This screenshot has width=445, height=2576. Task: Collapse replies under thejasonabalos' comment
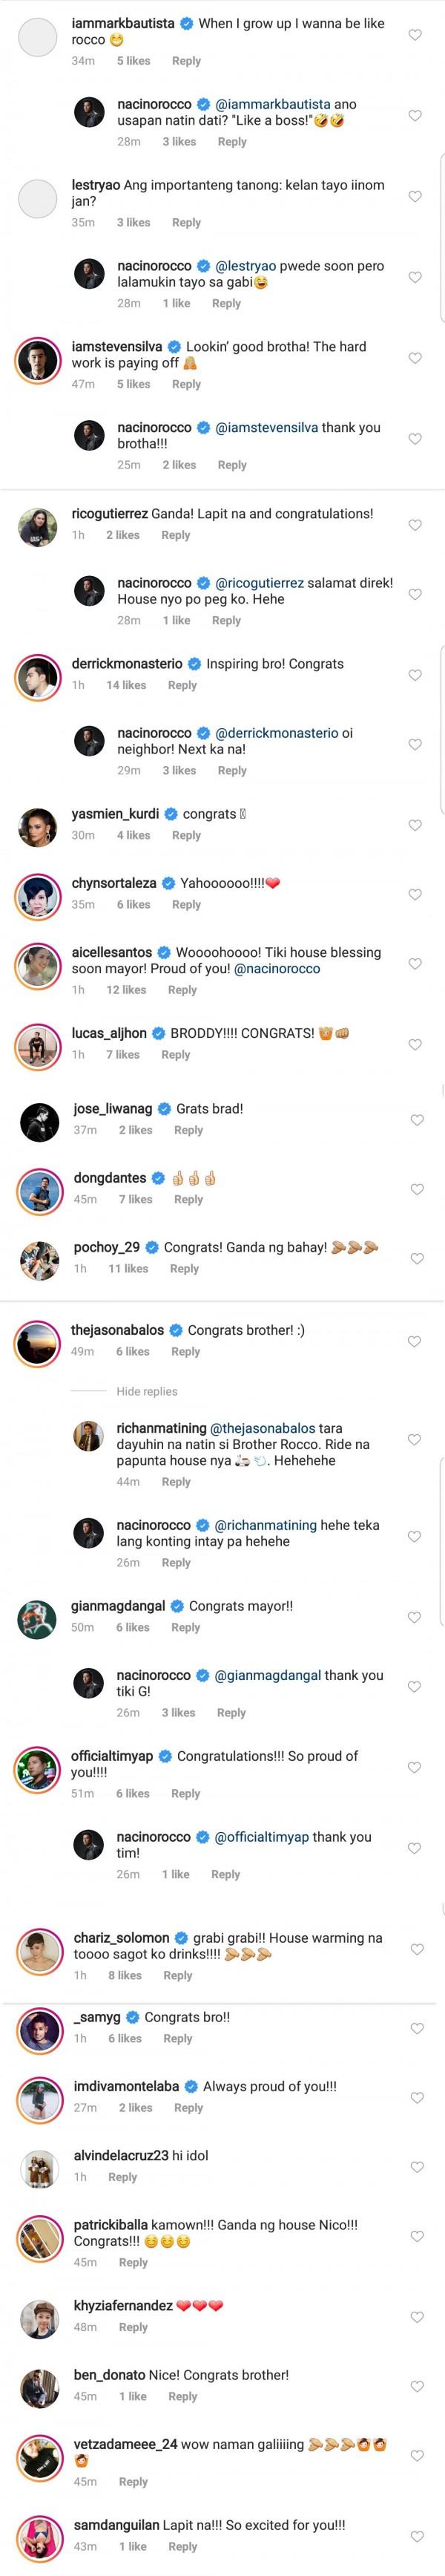146,1391
